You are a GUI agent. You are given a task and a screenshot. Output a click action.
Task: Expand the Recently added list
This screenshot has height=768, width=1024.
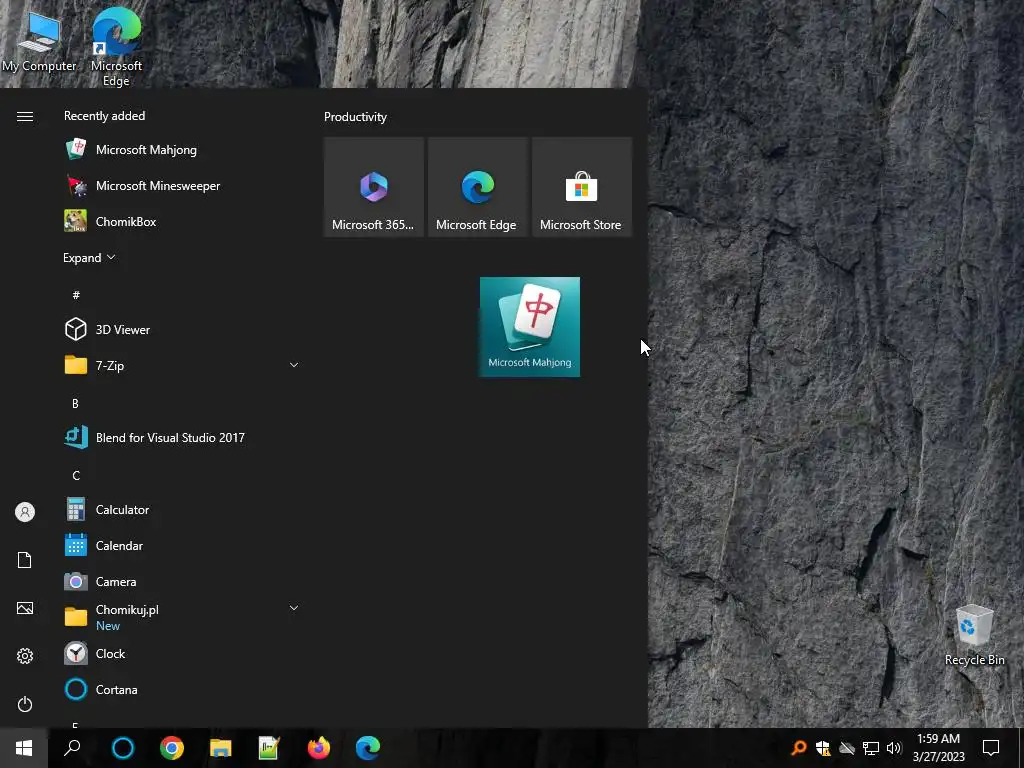[89, 258]
